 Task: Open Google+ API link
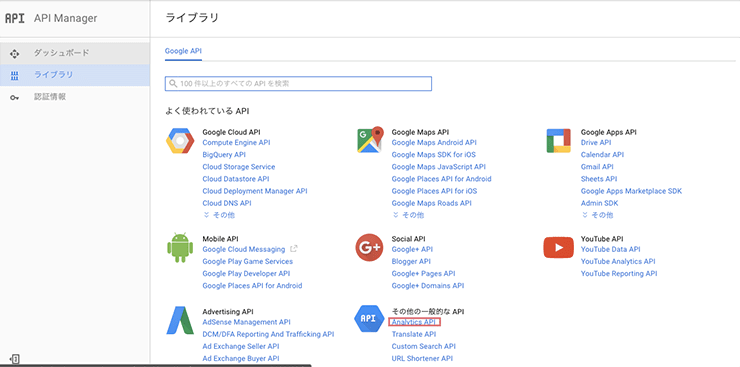(412, 249)
